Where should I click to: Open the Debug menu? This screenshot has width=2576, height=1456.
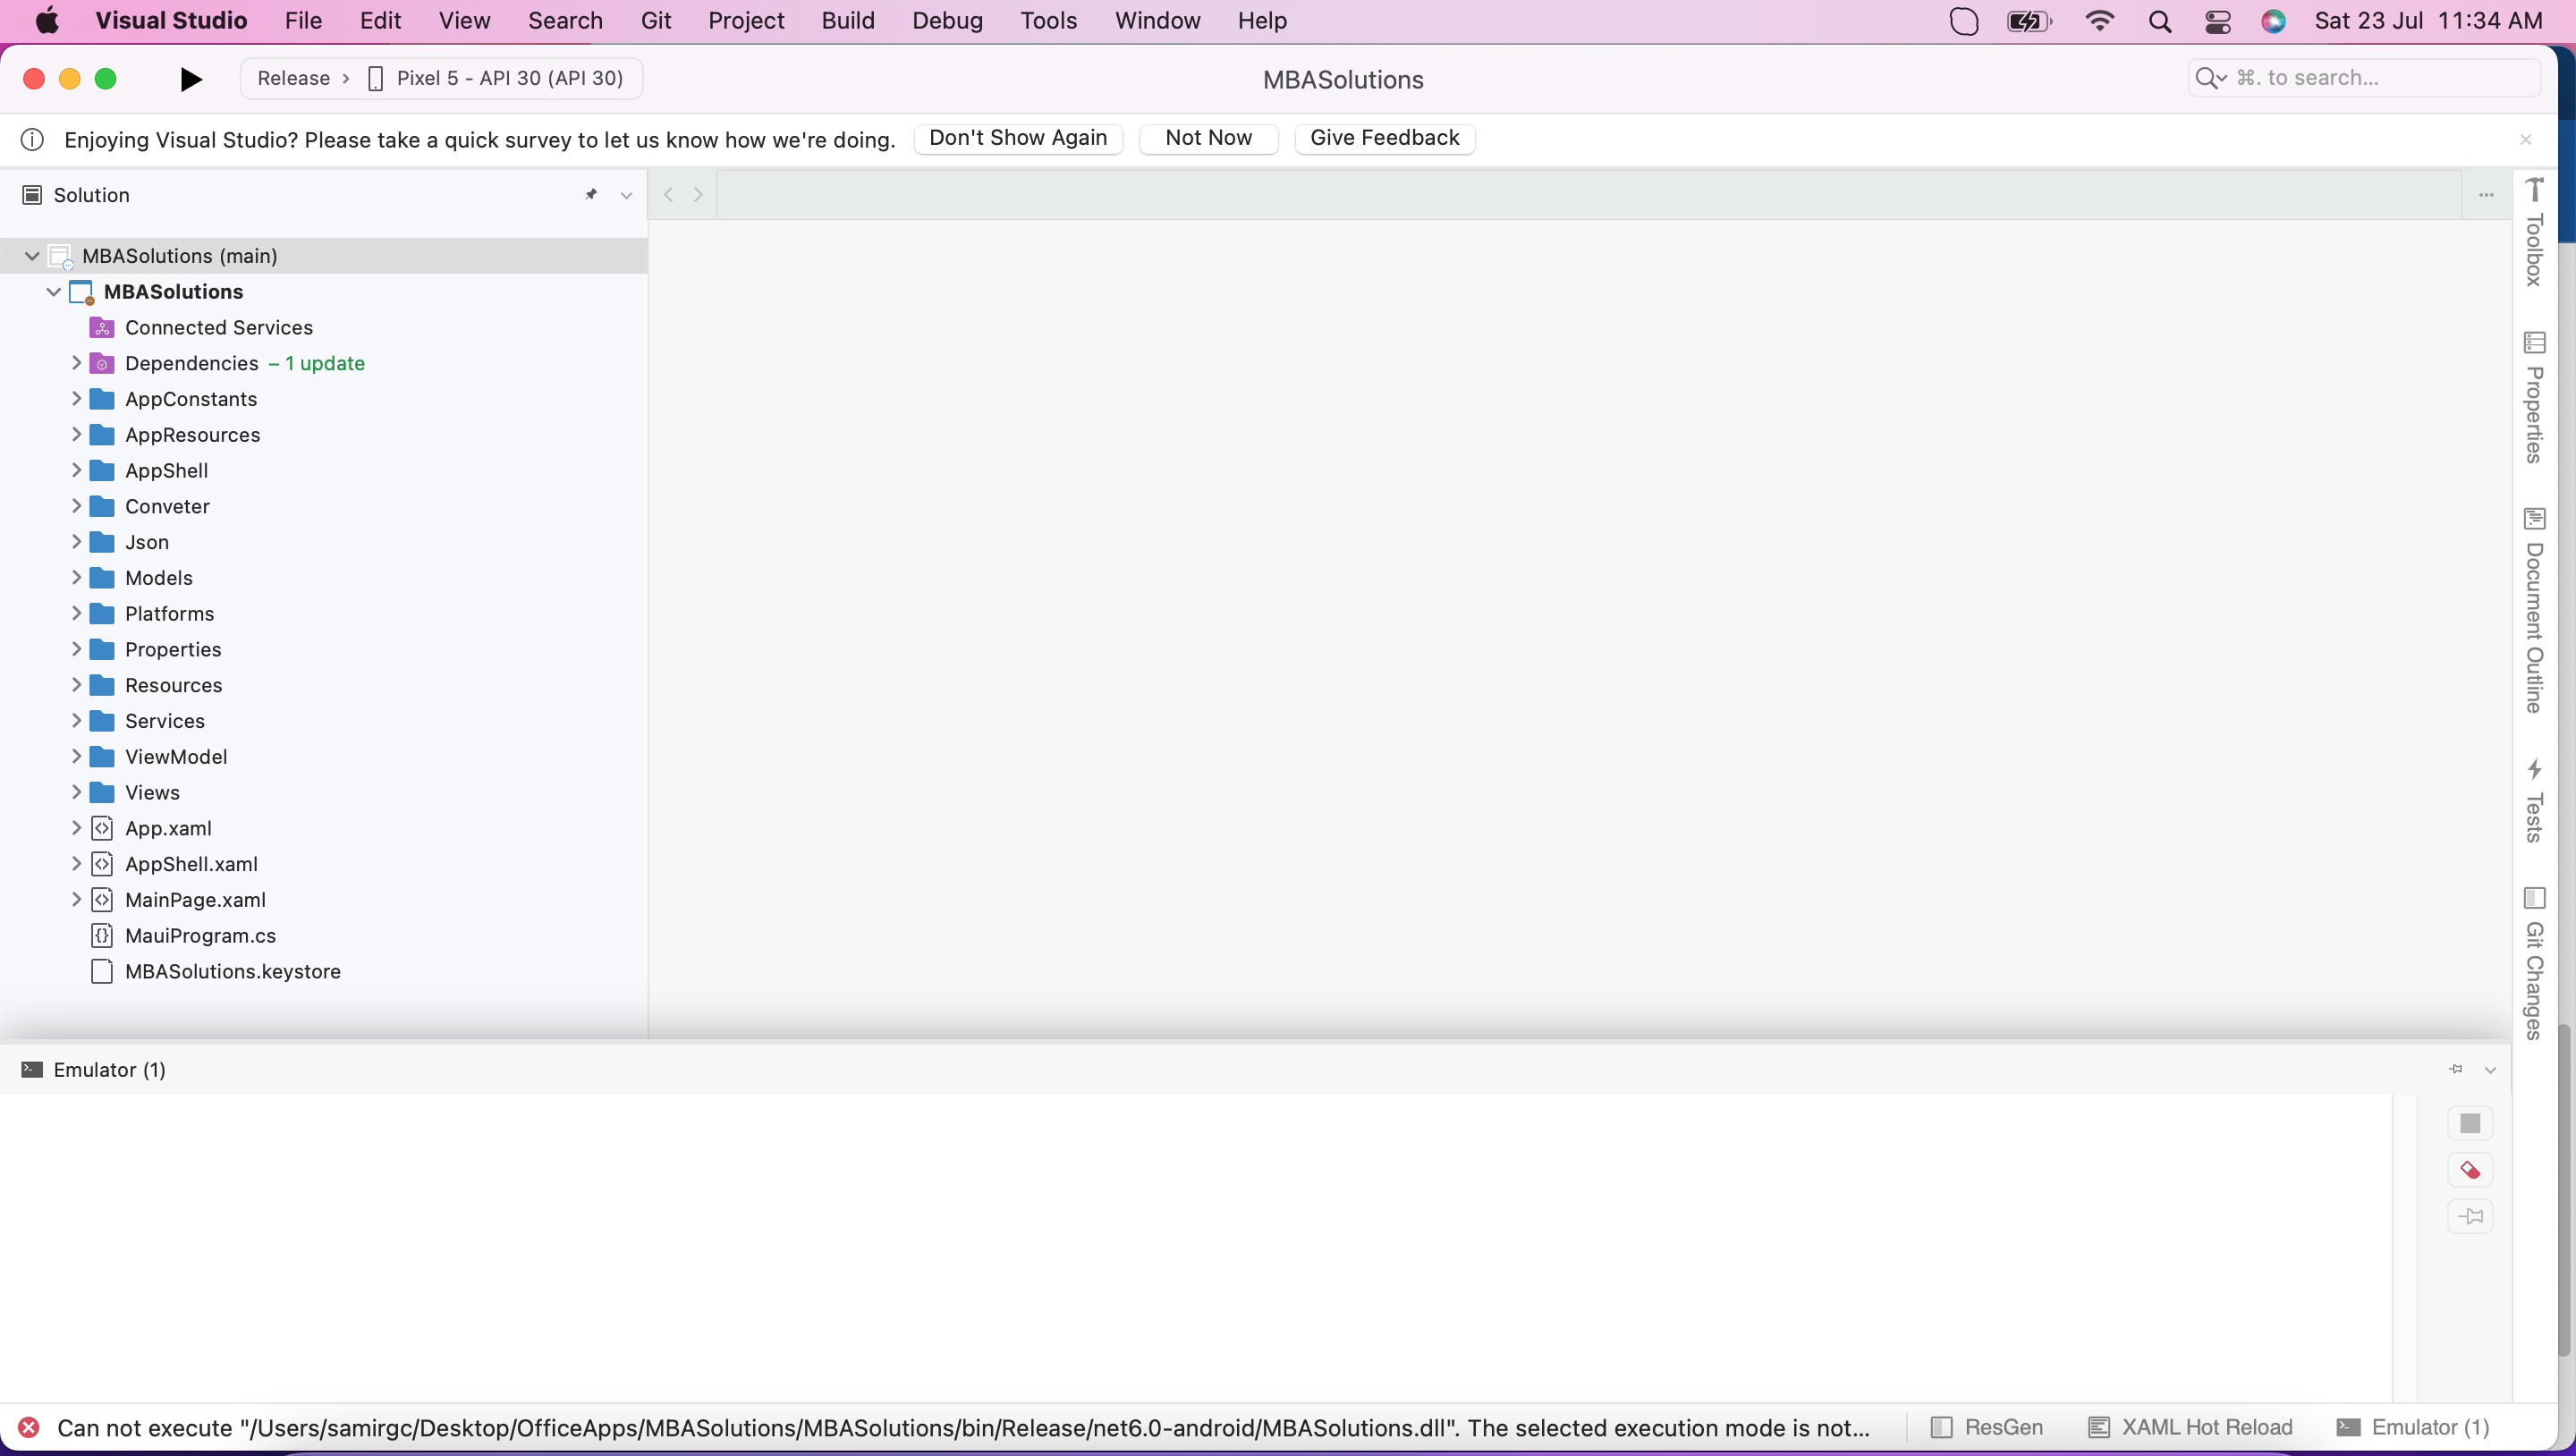click(x=947, y=20)
